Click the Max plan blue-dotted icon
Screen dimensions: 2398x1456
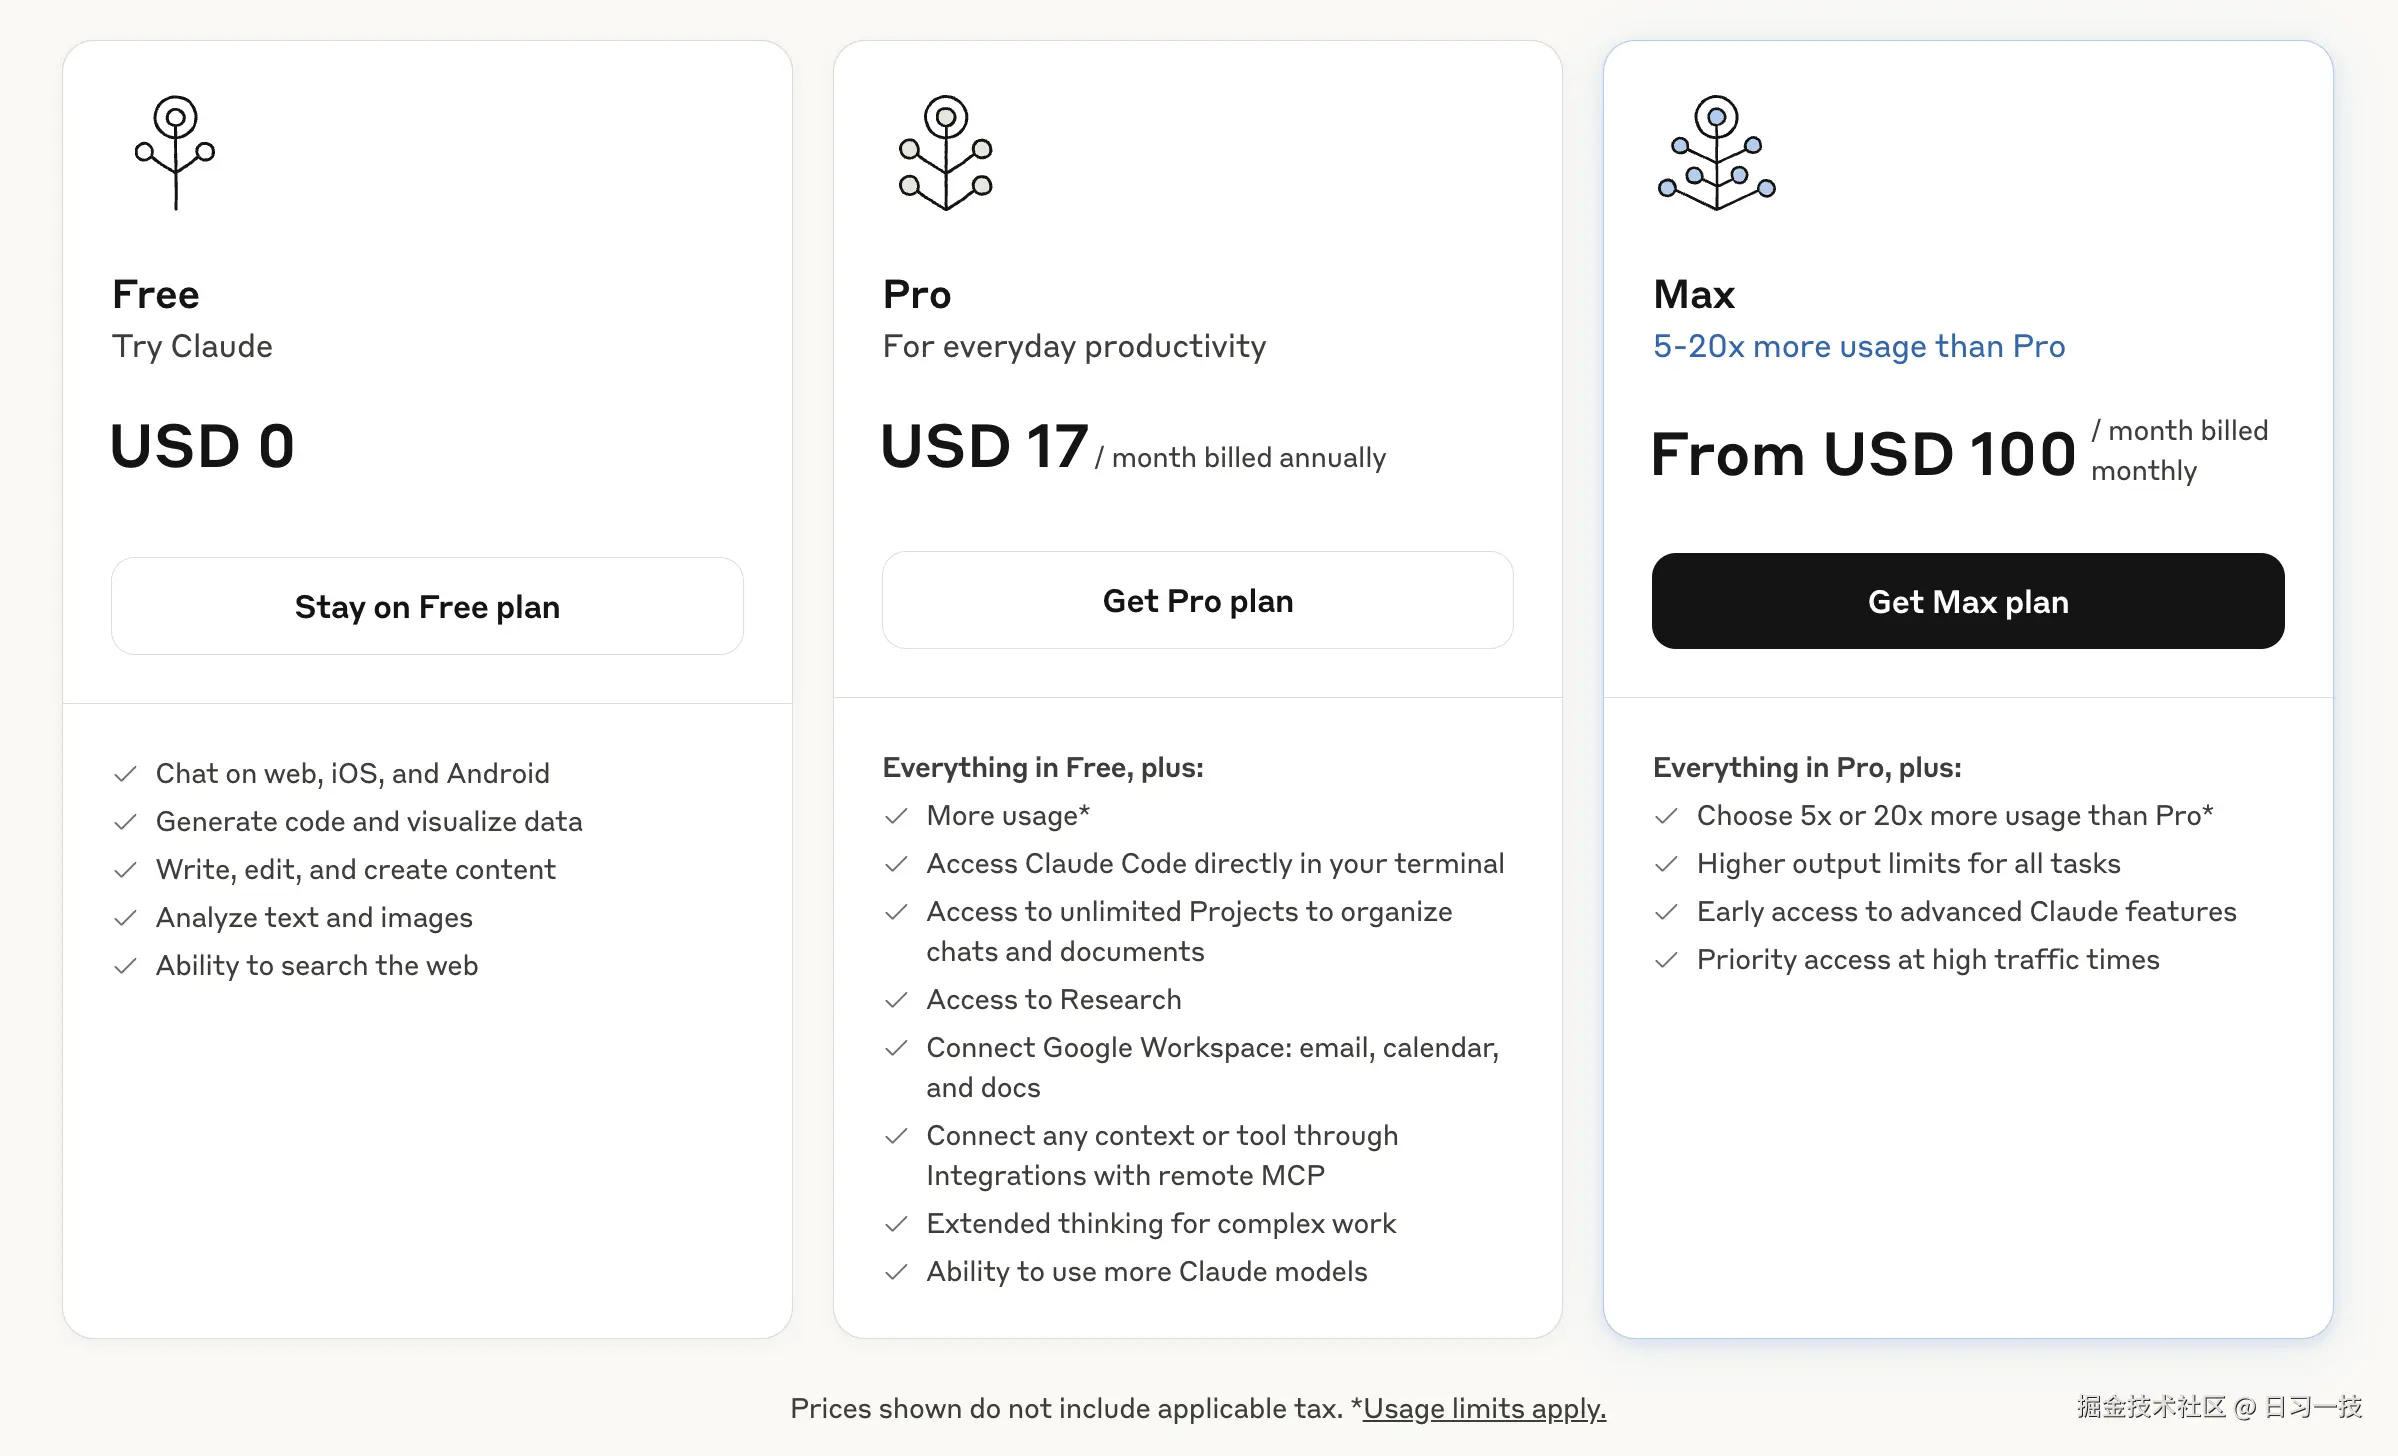pyautogui.click(x=1716, y=152)
